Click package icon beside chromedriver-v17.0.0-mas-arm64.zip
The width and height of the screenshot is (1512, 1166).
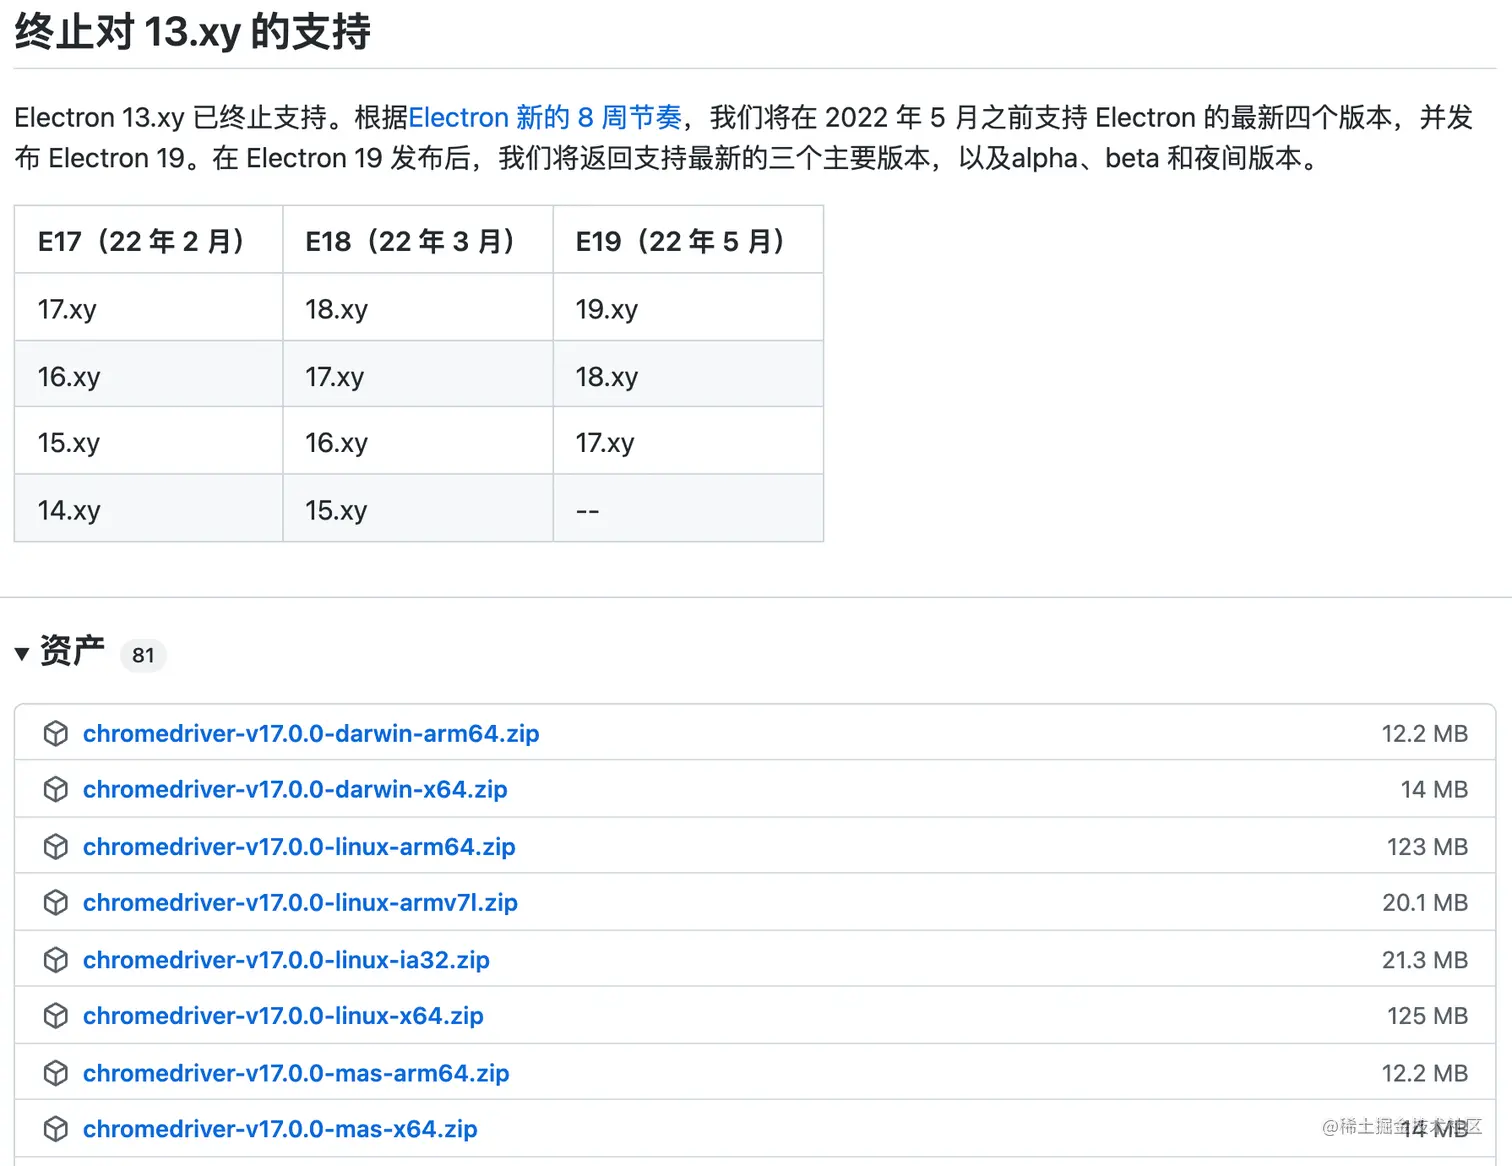56,1072
